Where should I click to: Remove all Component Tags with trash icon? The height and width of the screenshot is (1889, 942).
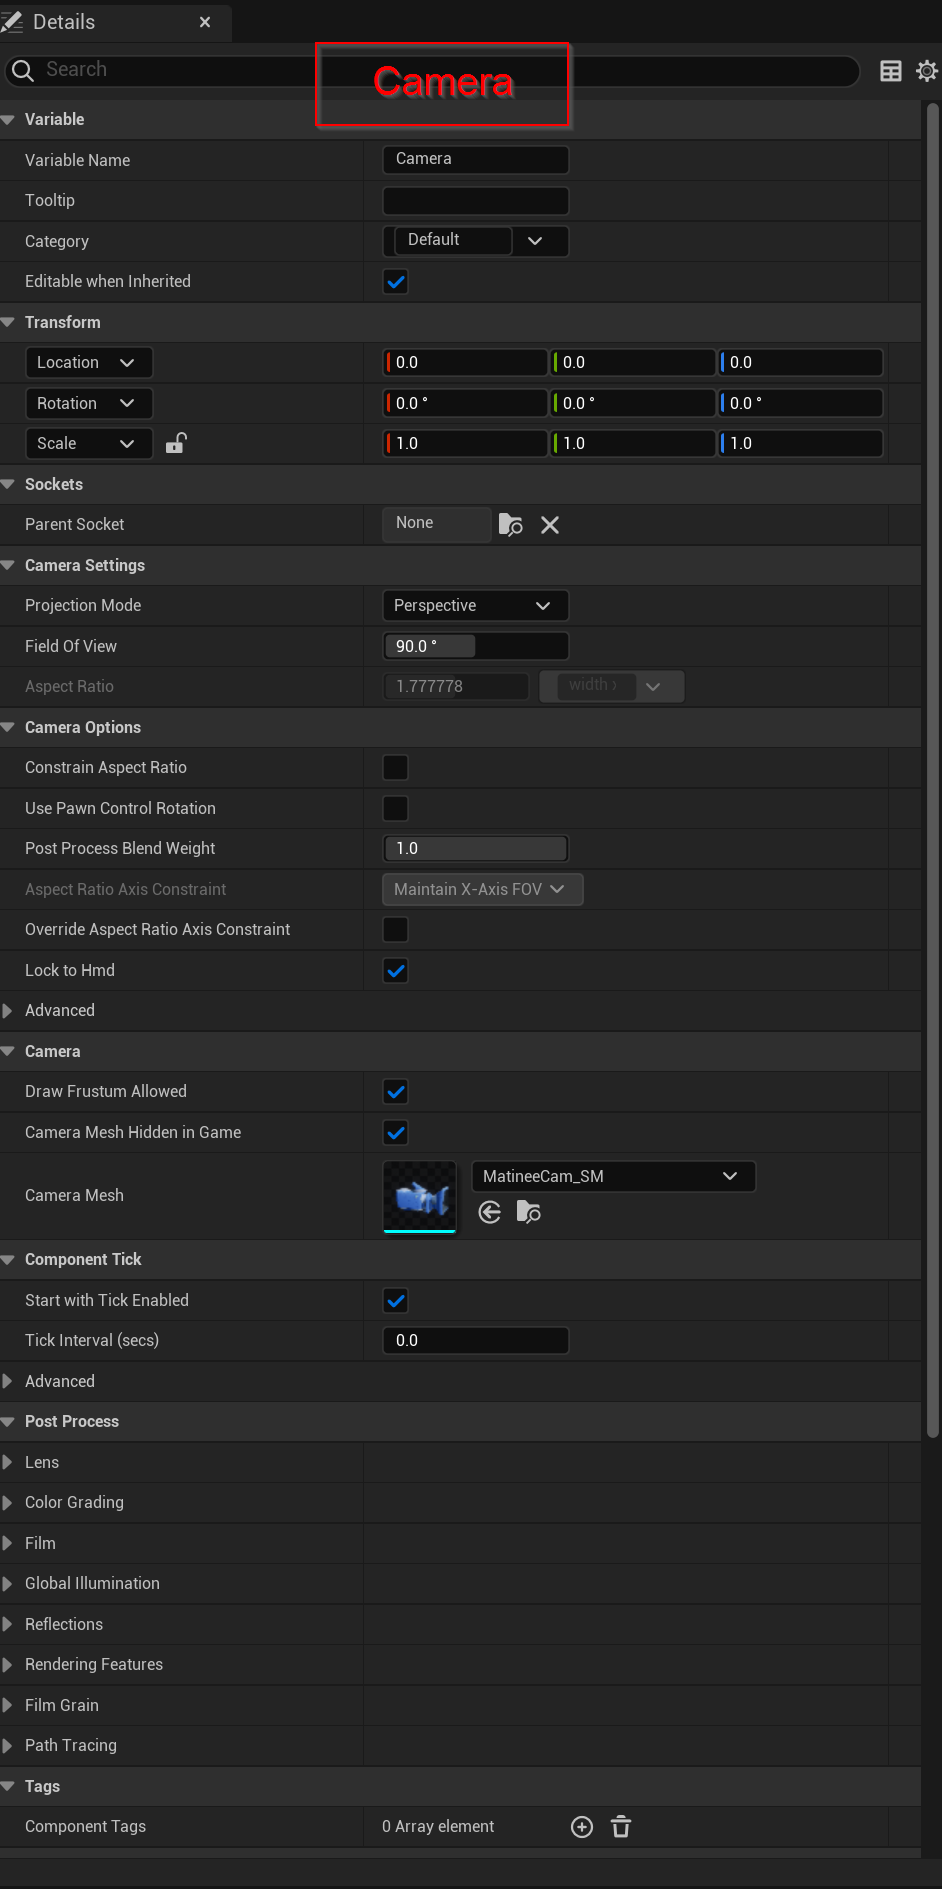[x=621, y=1827]
